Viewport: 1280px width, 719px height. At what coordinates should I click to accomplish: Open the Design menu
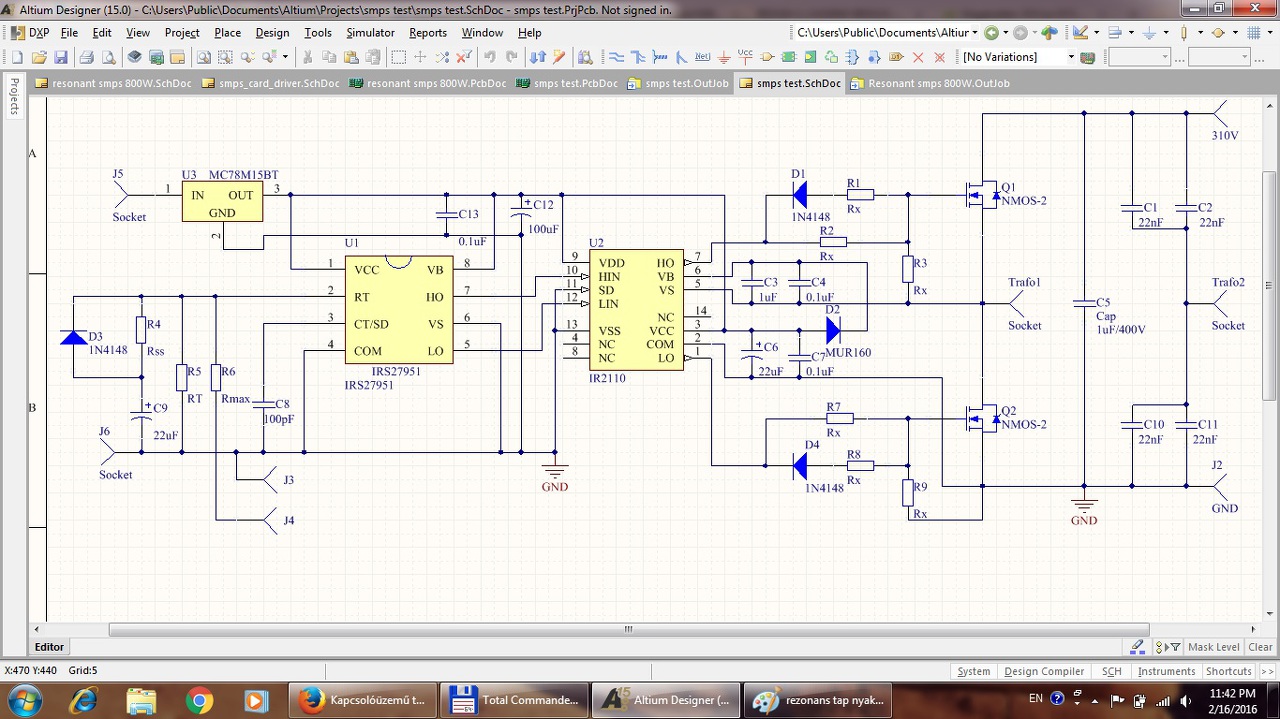tap(272, 33)
